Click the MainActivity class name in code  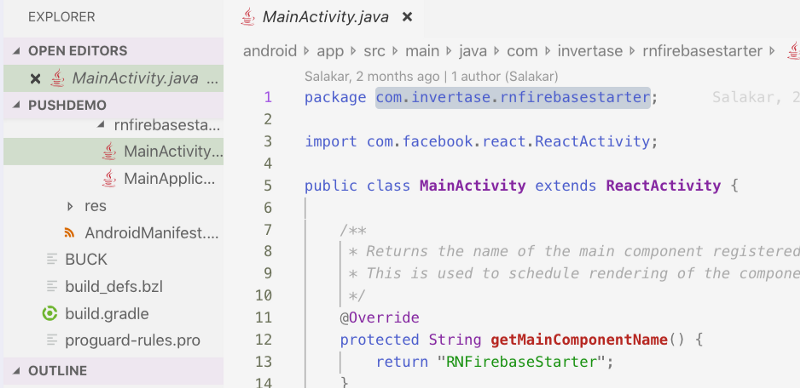tap(472, 186)
